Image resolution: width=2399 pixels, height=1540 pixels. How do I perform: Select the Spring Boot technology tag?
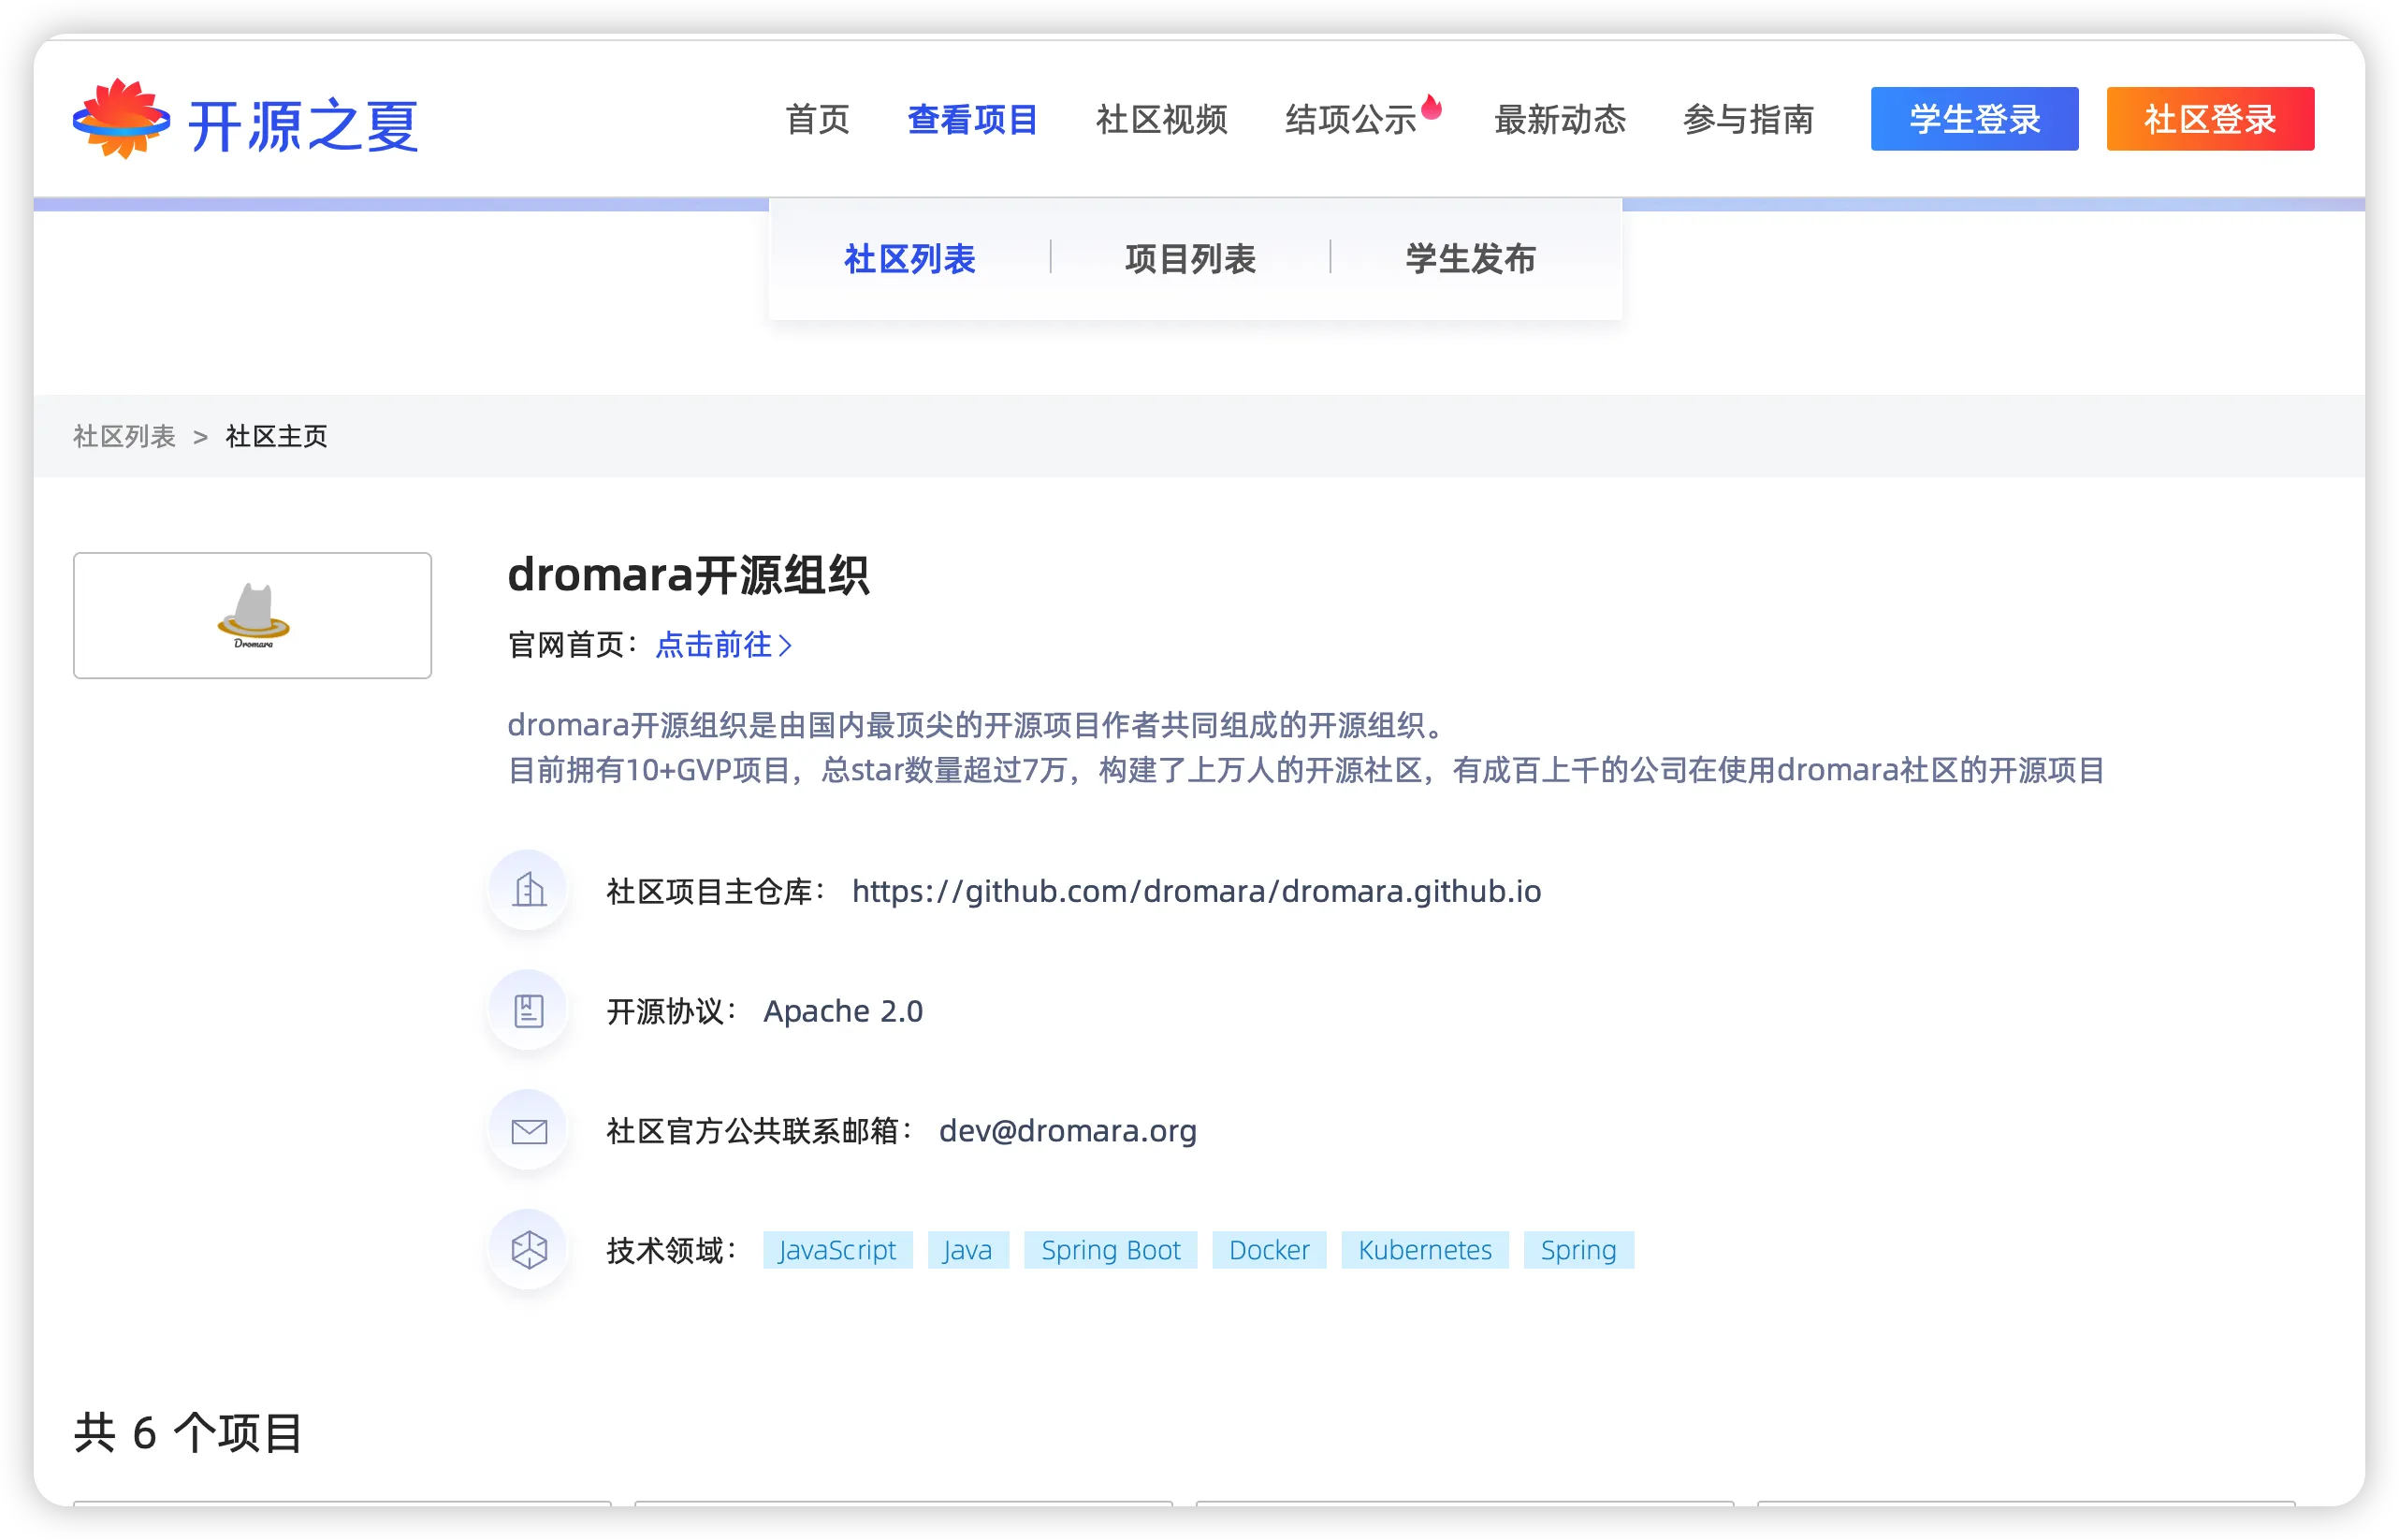coord(1110,1250)
